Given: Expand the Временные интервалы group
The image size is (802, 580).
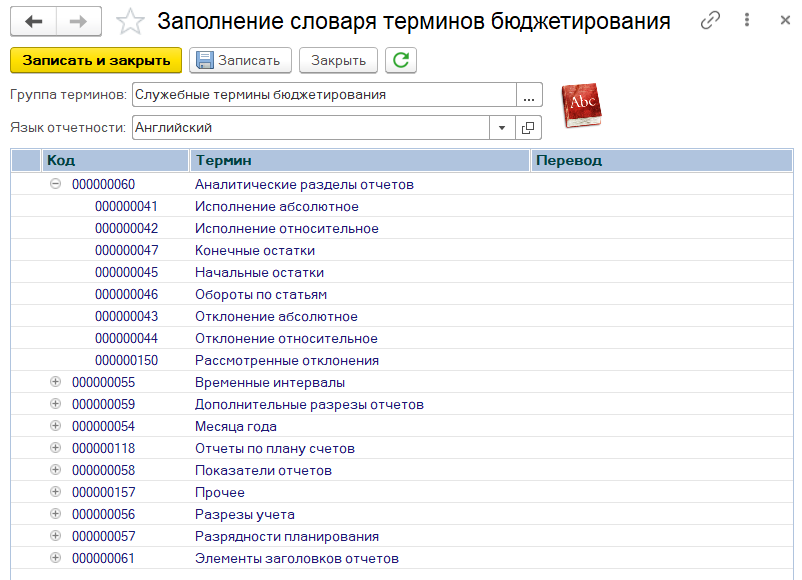Looking at the screenshot, I should [x=55, y=382].
